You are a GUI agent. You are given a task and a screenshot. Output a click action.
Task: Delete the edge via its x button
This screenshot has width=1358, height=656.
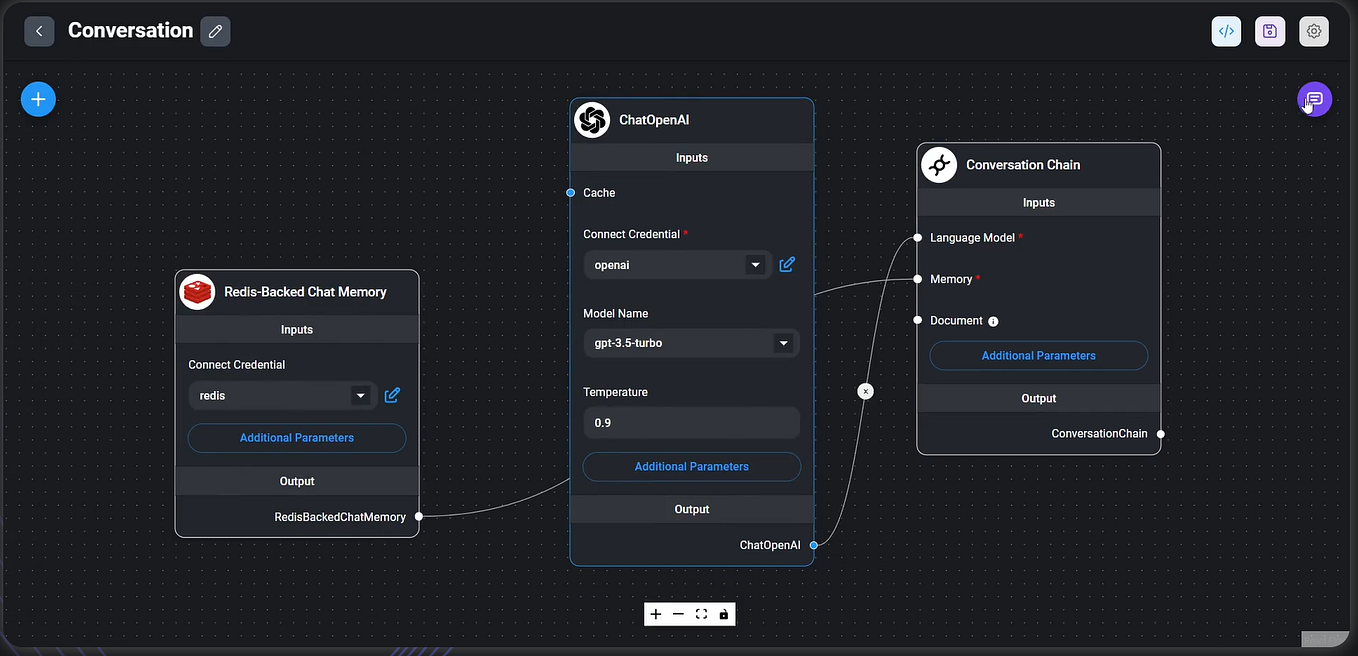[x=865, y=391]
